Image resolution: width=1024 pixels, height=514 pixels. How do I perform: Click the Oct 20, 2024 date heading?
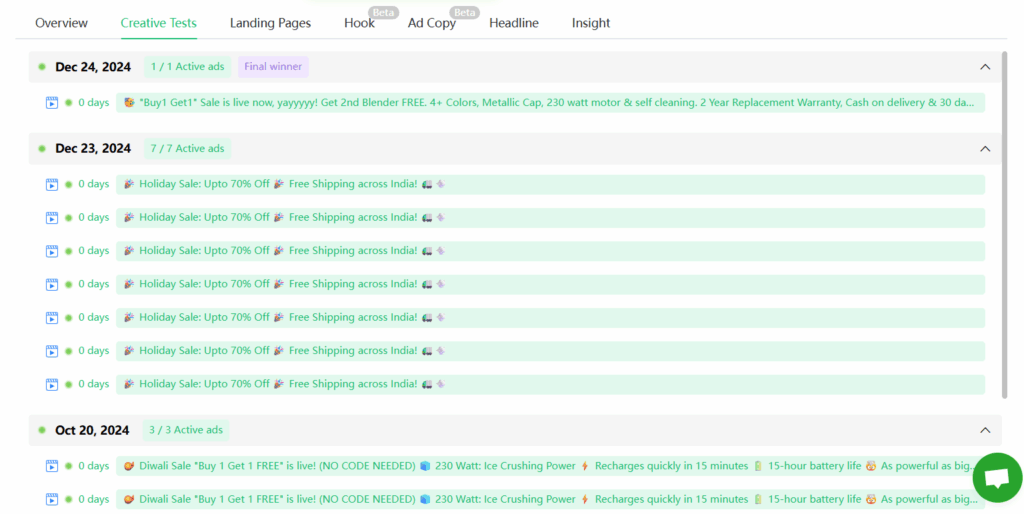coord(92,430)
